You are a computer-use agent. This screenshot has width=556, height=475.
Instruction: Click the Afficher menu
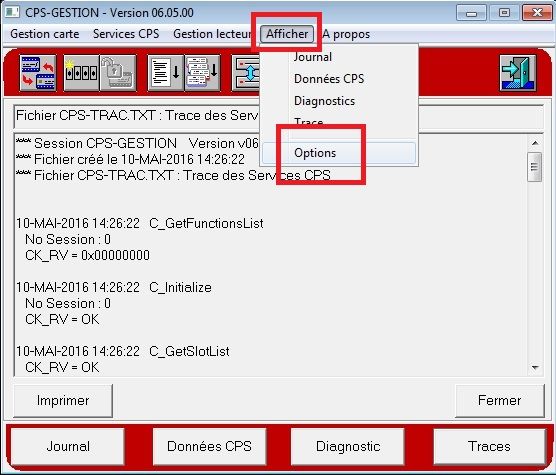click(287, 34)
